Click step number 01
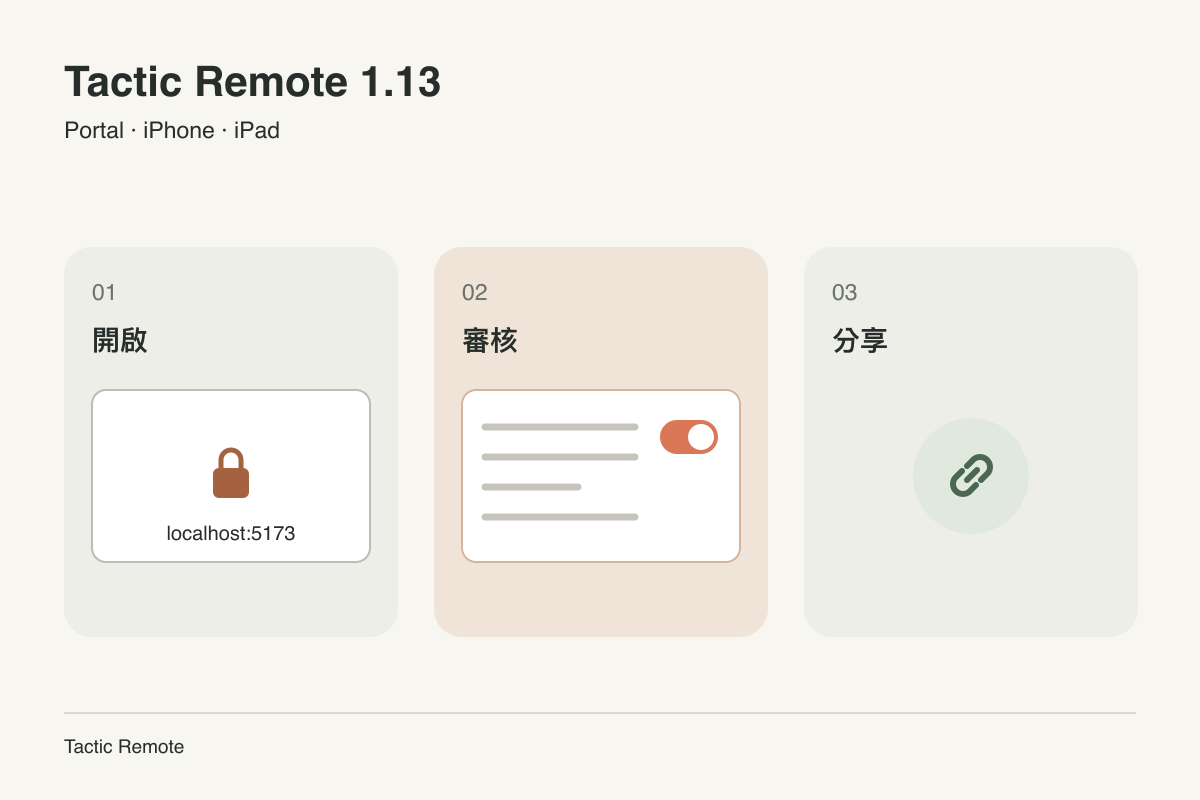 (104, 293)
